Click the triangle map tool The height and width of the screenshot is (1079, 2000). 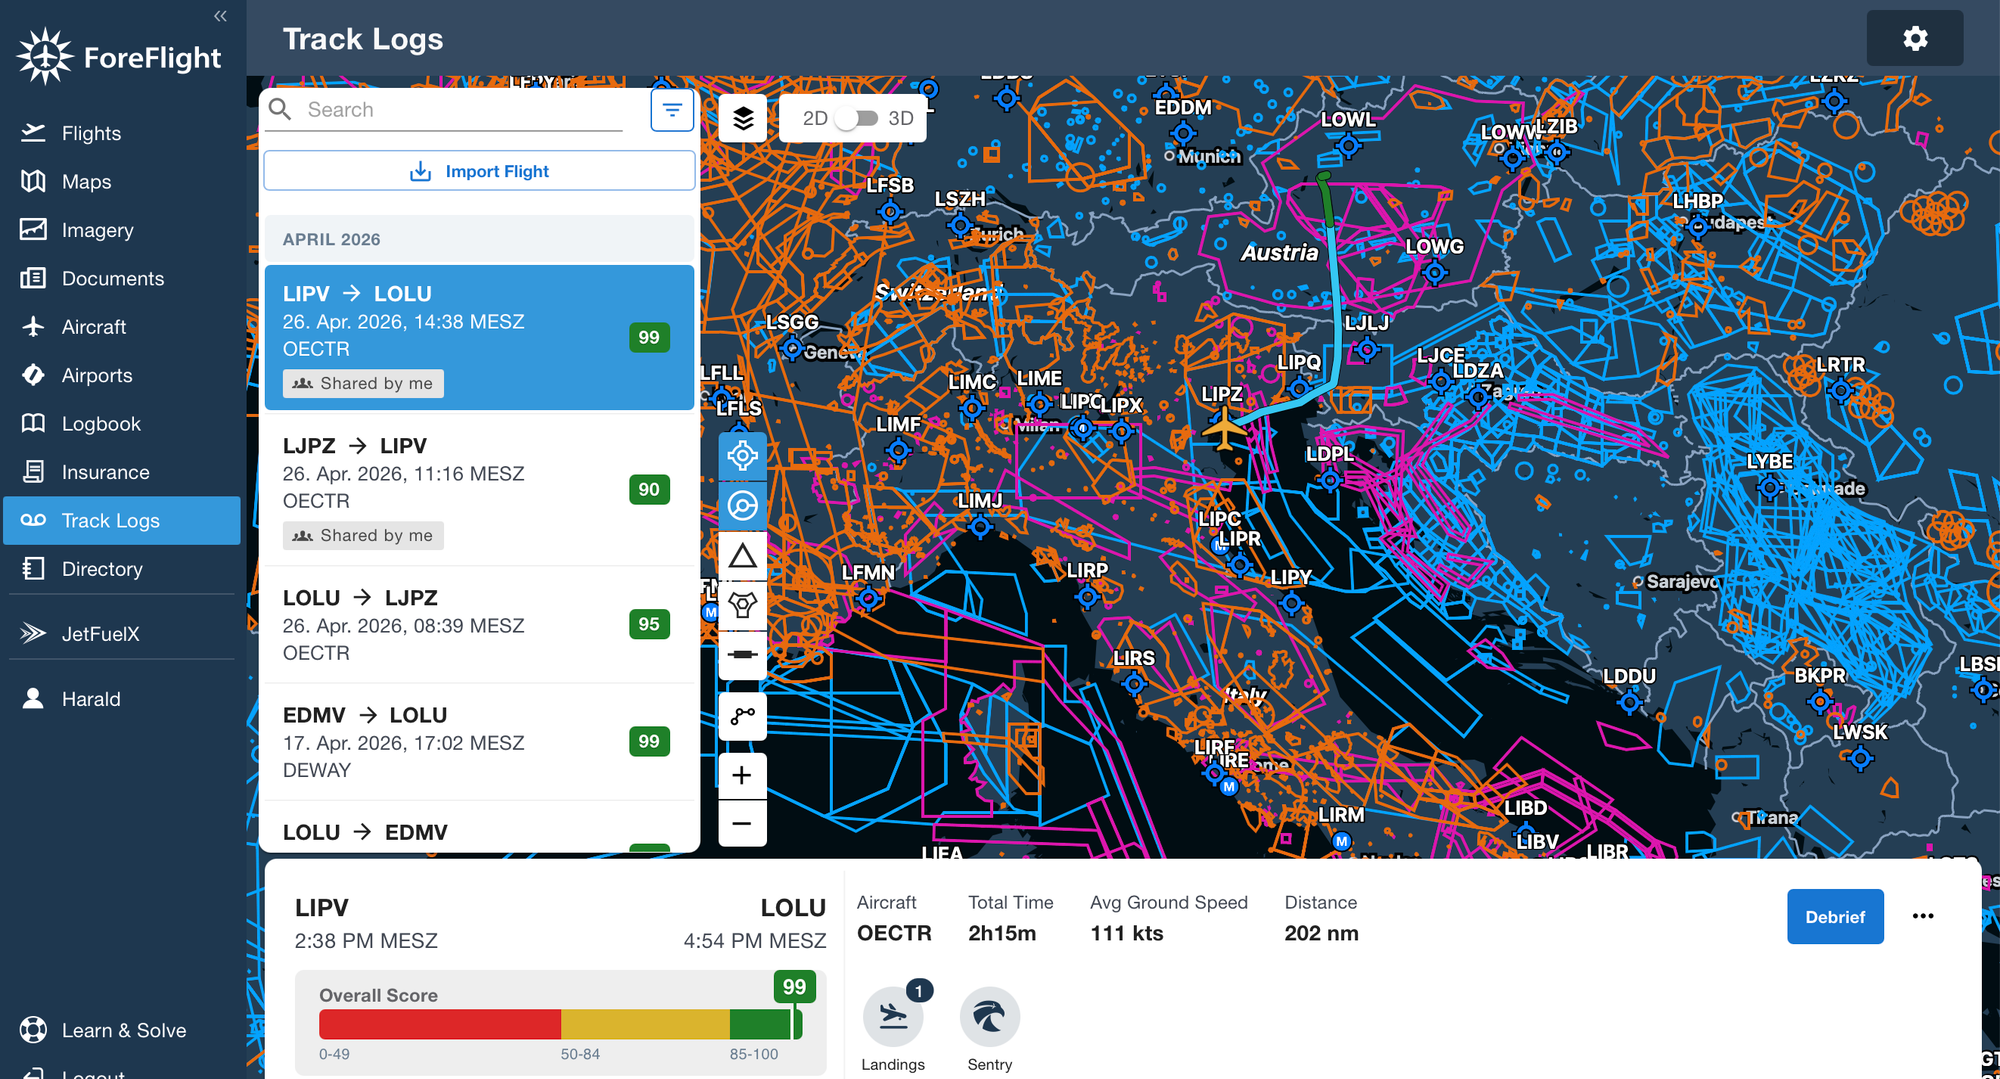pyautogui.click(x=743, y=555)
